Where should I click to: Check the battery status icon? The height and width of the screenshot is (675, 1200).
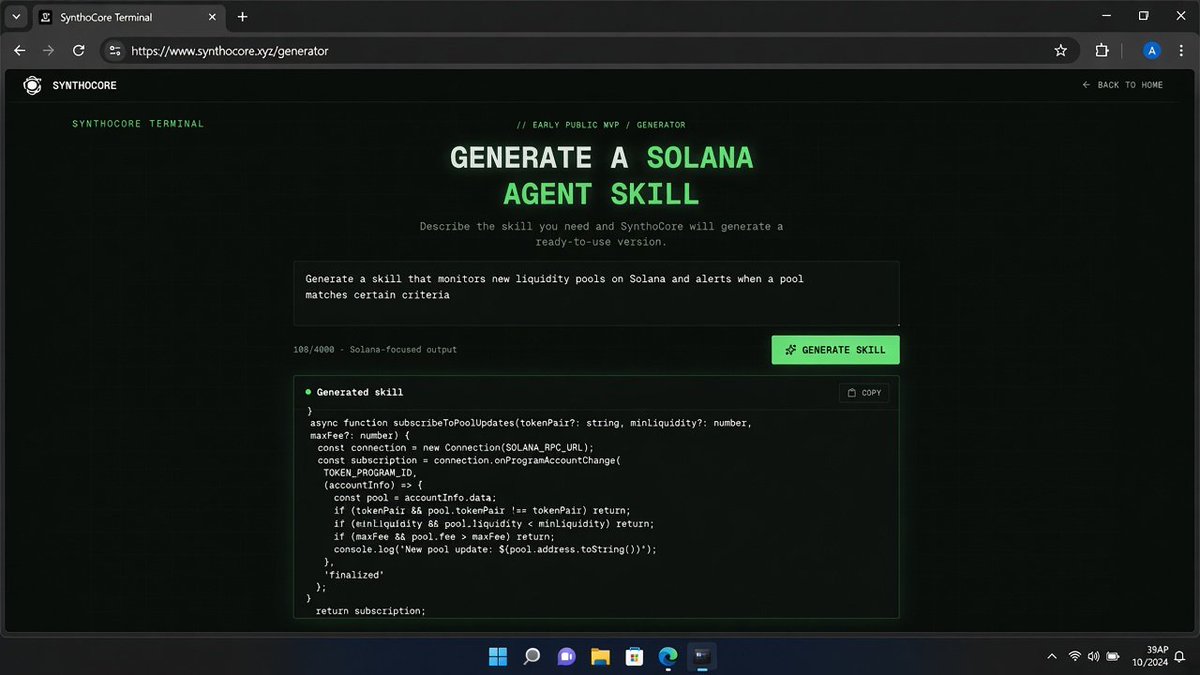click(x=1114, y=656)
